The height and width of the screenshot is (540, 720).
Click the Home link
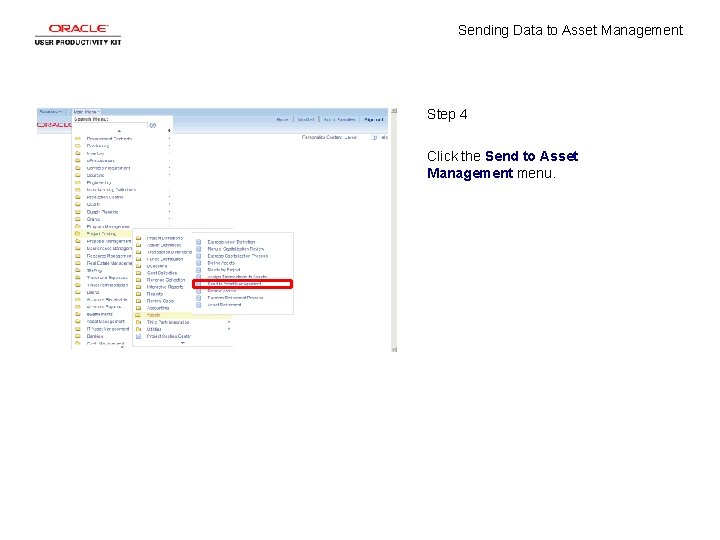pyautogui.click(x=282, y=119)
